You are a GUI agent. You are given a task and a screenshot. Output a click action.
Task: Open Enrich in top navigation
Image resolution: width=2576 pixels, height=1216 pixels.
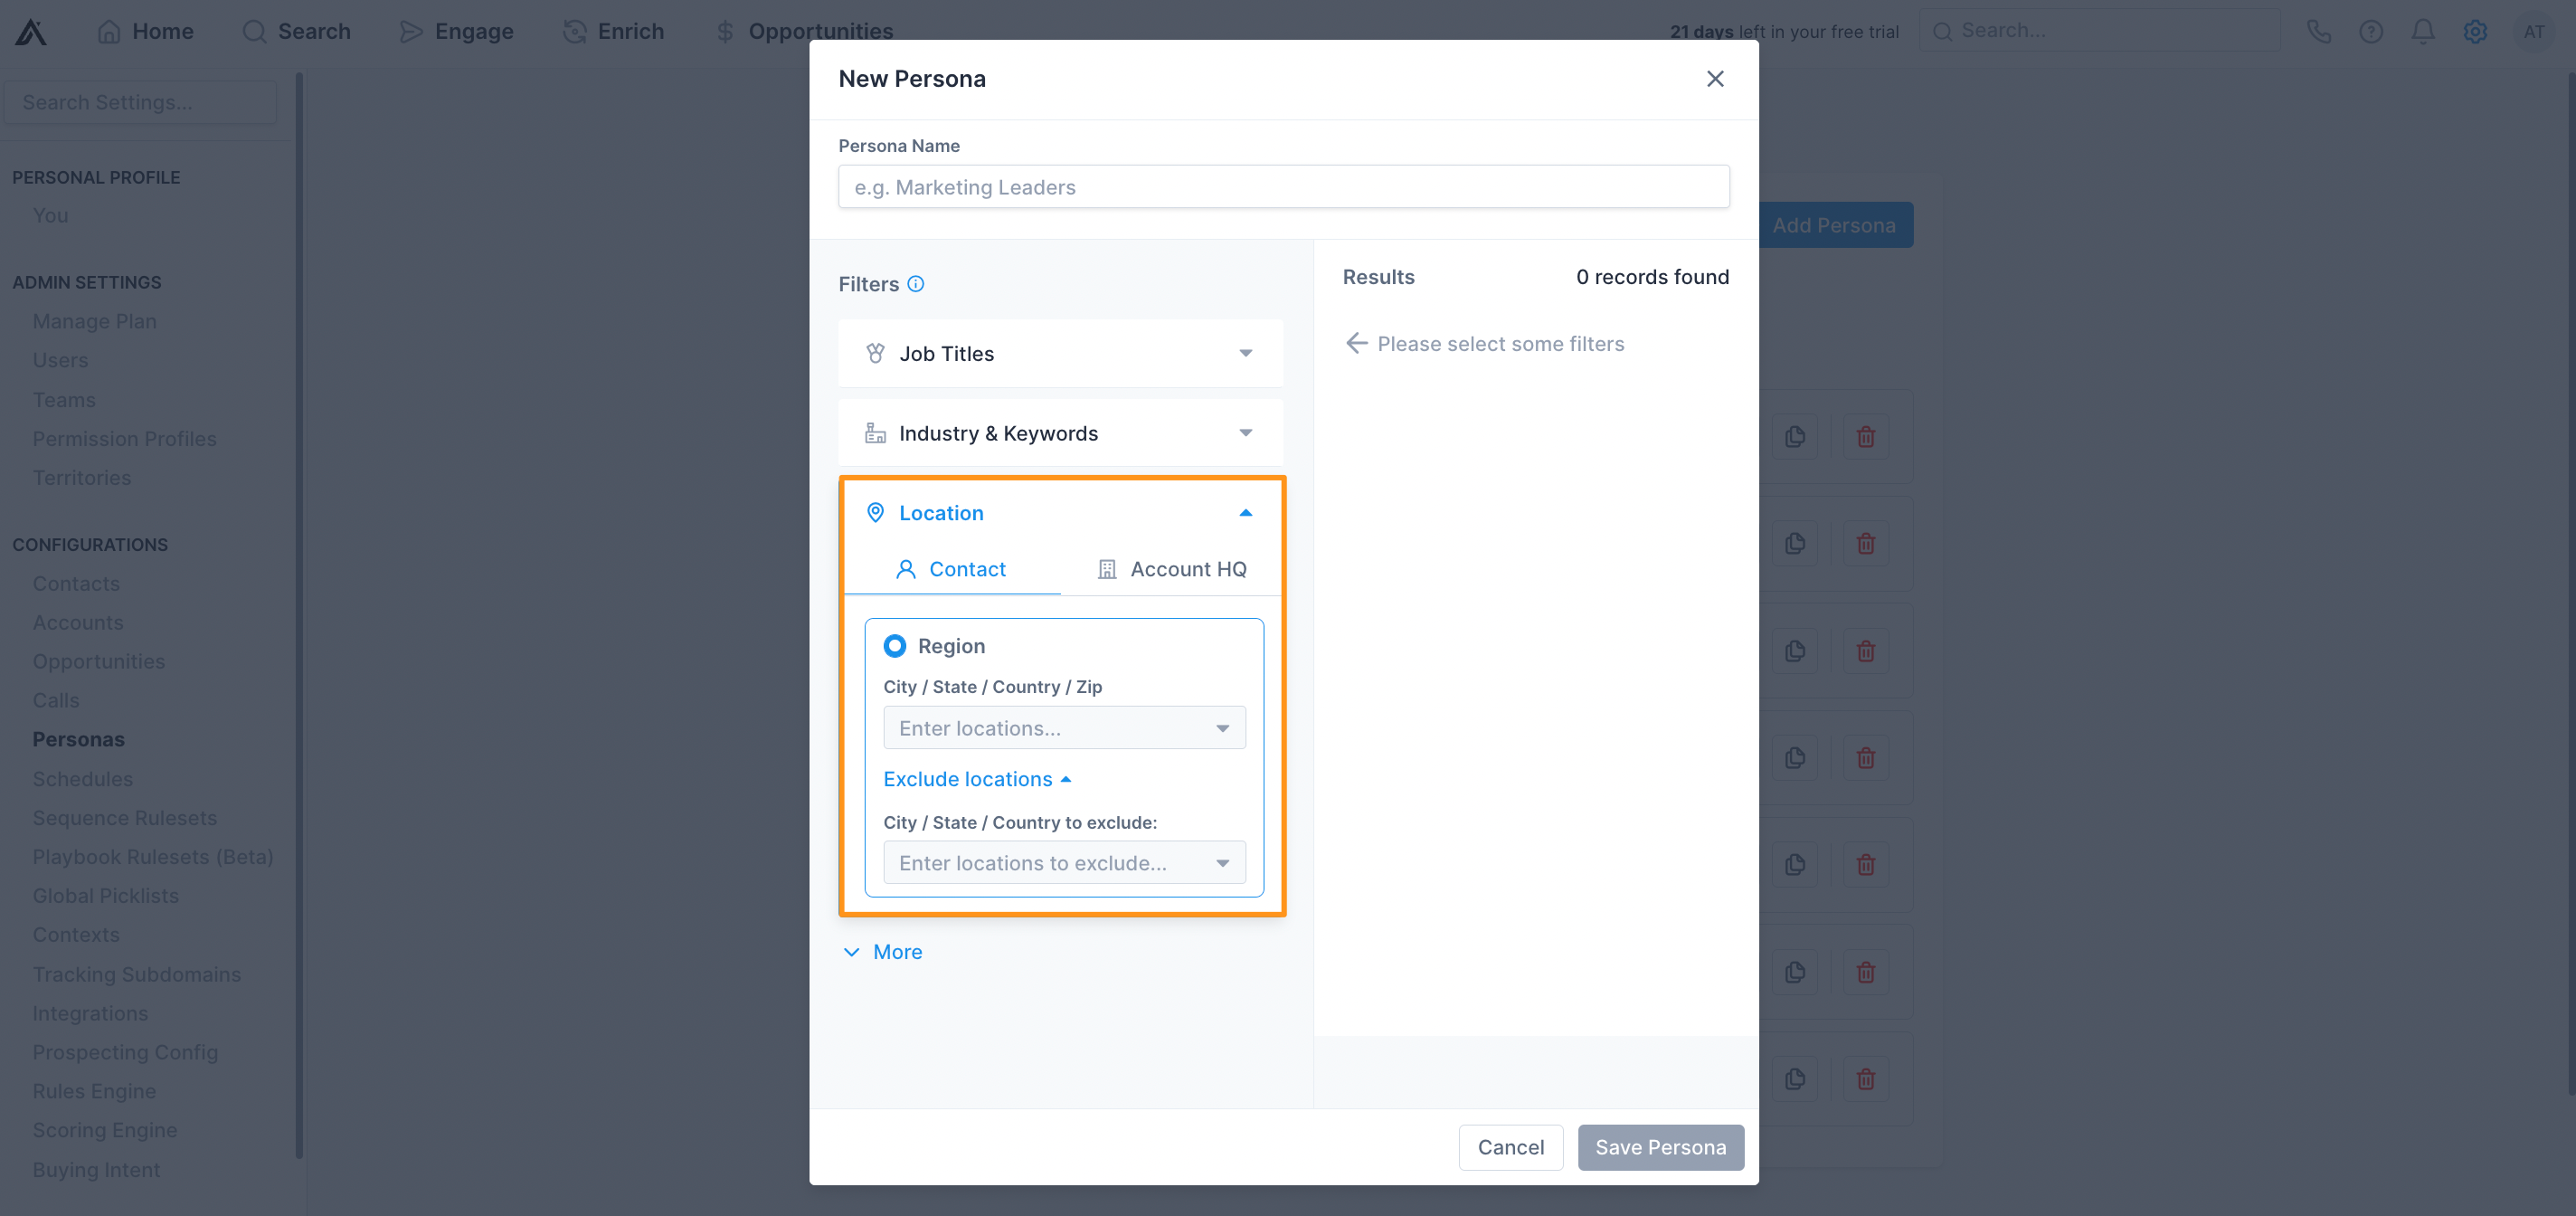[613, 32]
